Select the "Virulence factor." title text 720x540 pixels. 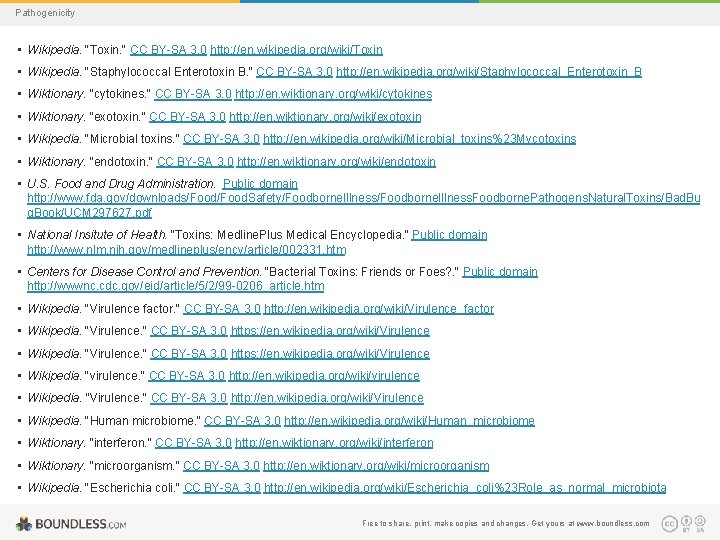coord(133,309)
